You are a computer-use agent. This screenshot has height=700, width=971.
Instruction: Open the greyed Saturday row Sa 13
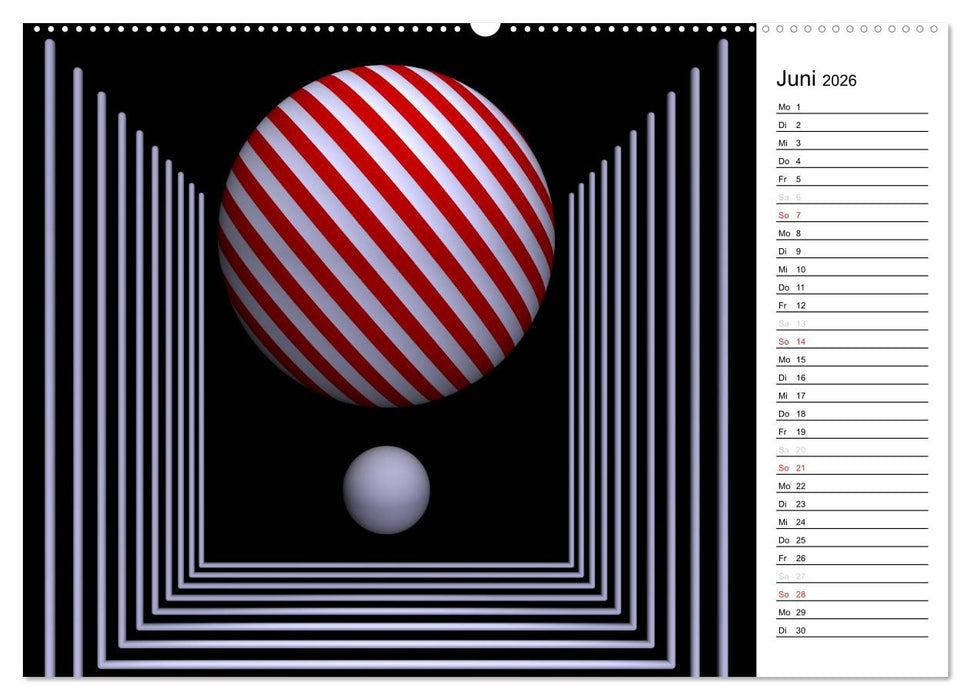[x=790, y=323]
